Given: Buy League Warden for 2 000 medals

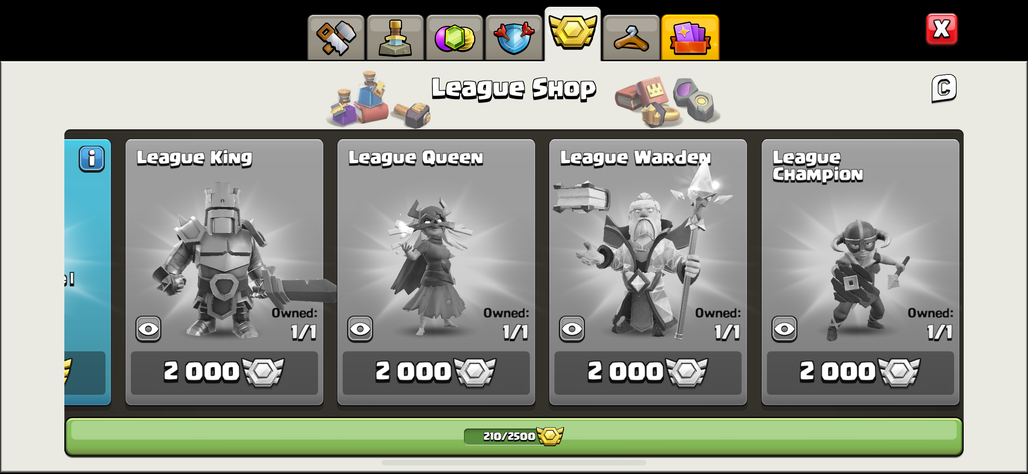Looking at the screenshot, I should pyautogui.click(x=648, y=372).
